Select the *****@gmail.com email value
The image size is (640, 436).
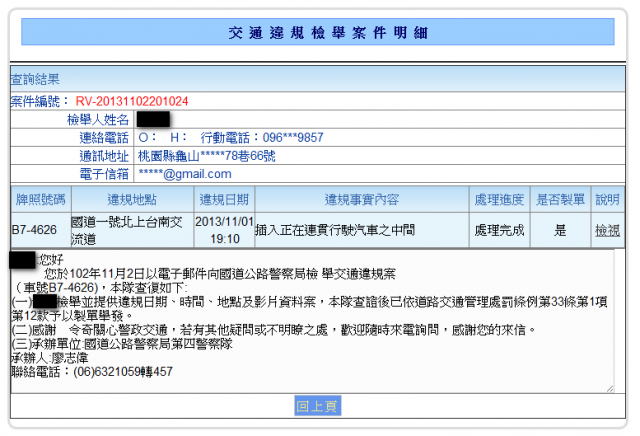185,174
